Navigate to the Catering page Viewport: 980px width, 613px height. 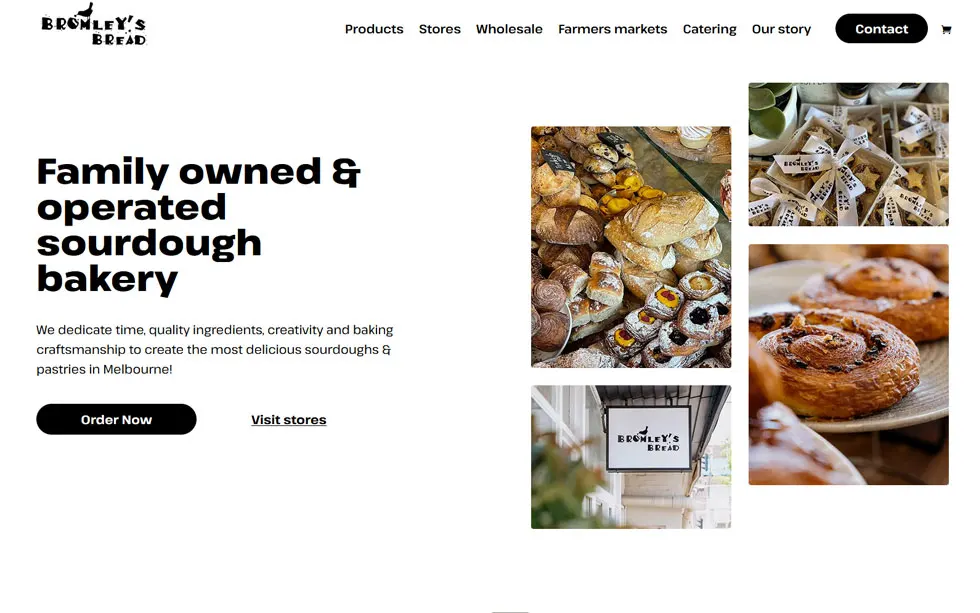pos(709,29)
